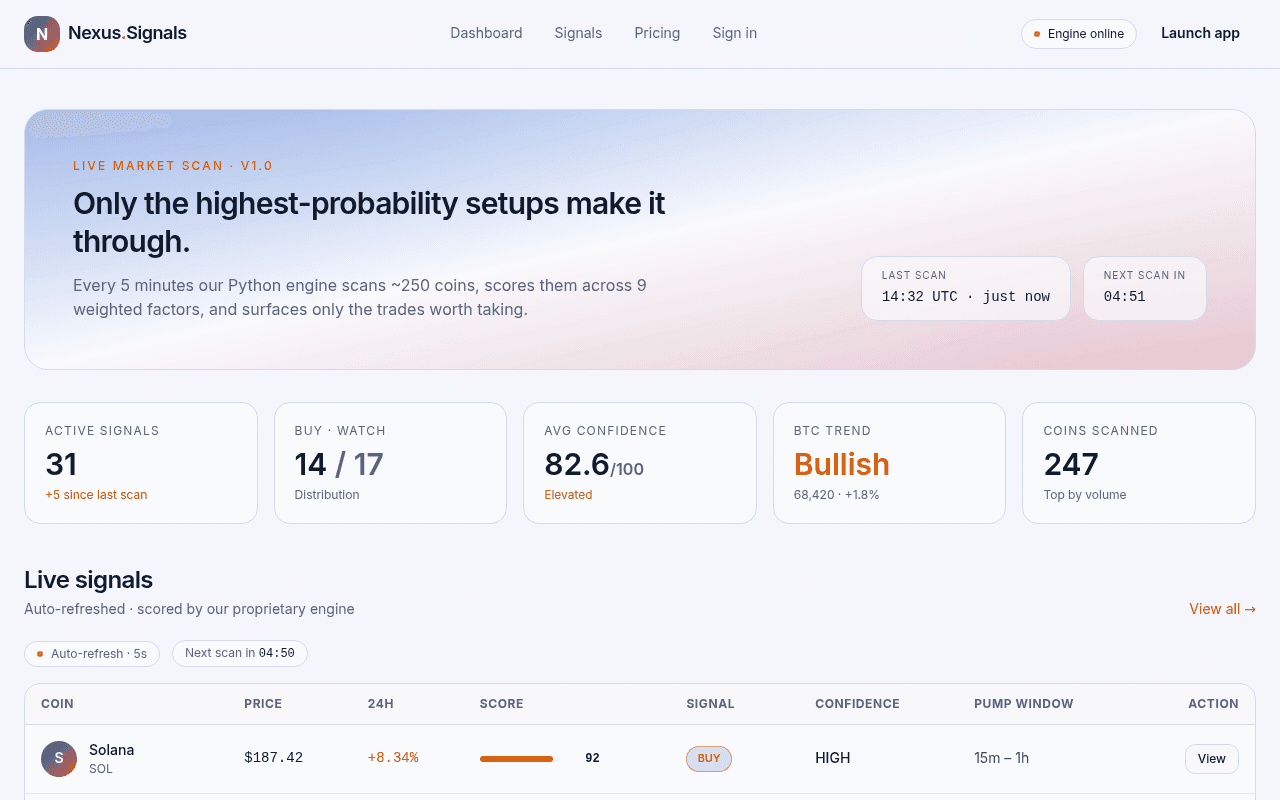Click the ACTION column header
The width and height of the screenshot is (1280, 800).
point(1213,704)
